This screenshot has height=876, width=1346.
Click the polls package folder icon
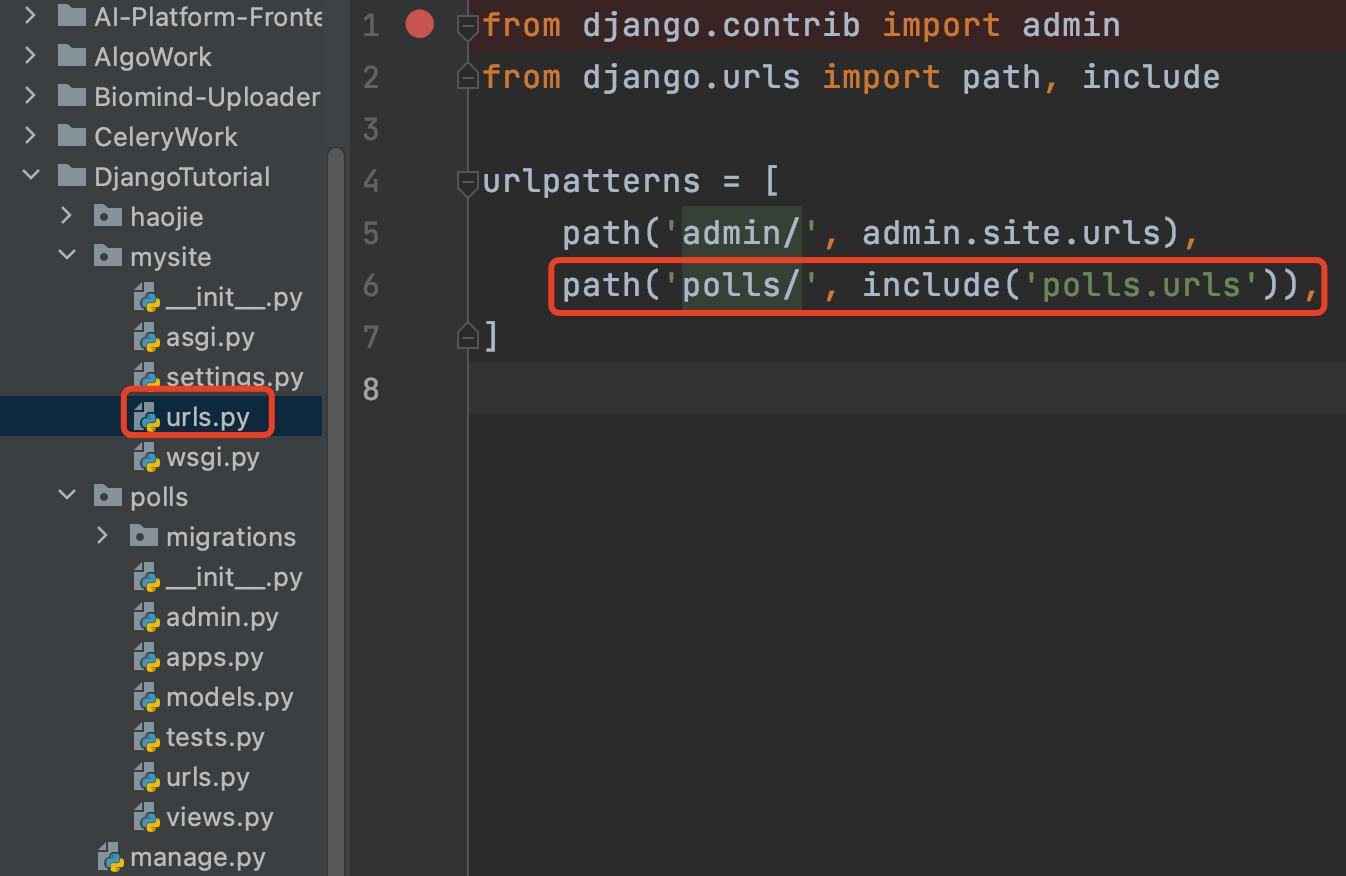(x=108, y=496)
